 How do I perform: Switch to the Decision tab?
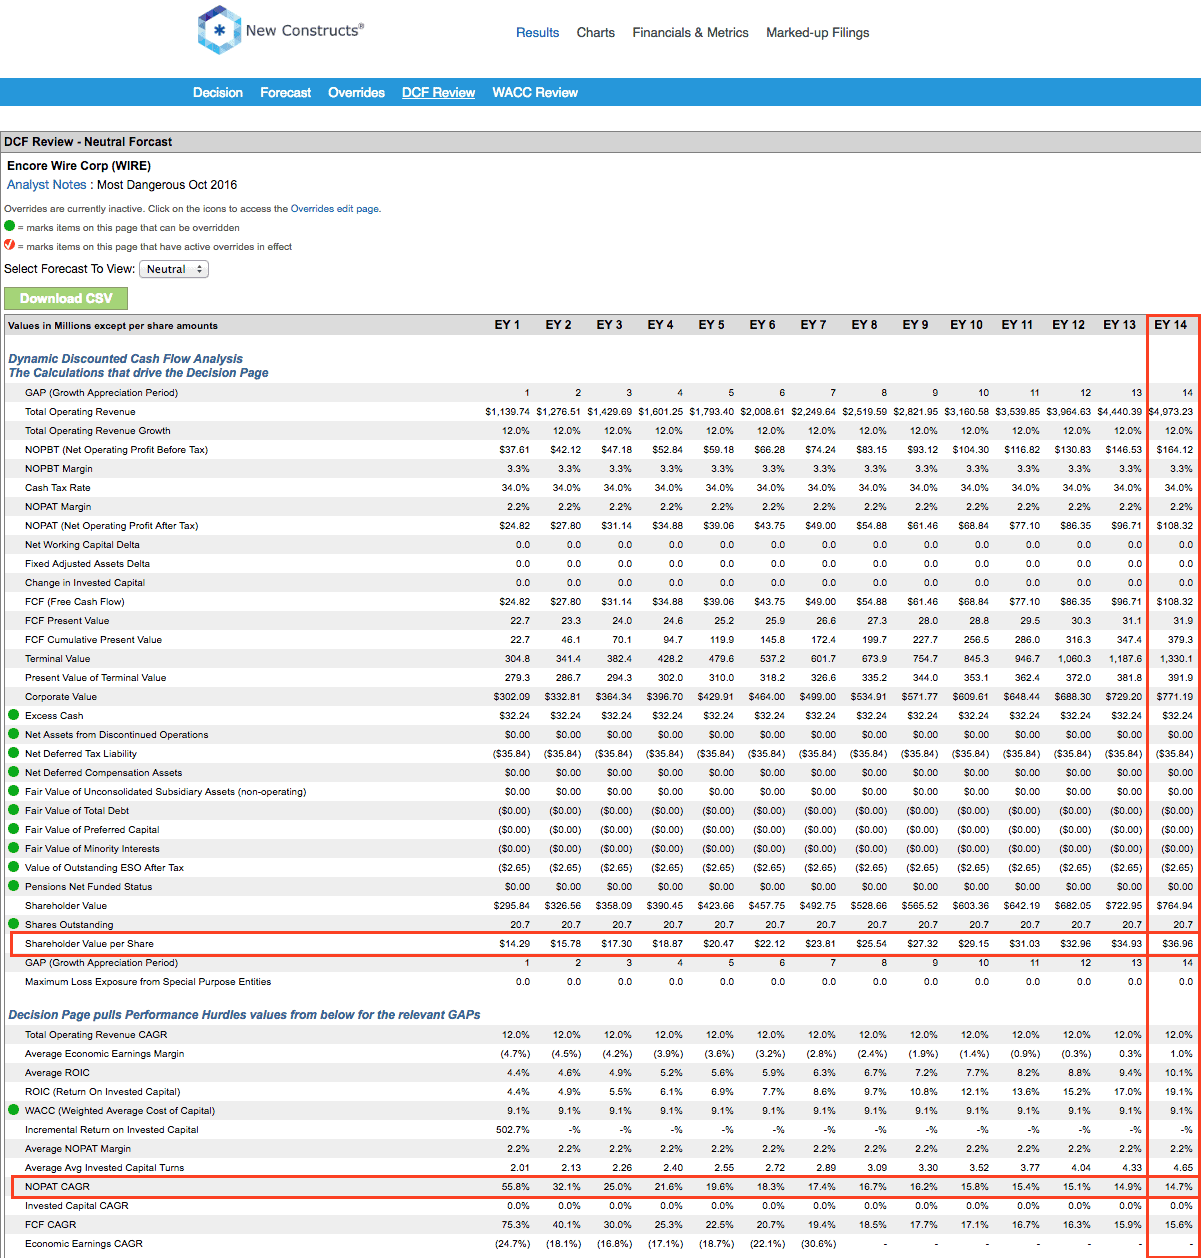pos(218,92)
